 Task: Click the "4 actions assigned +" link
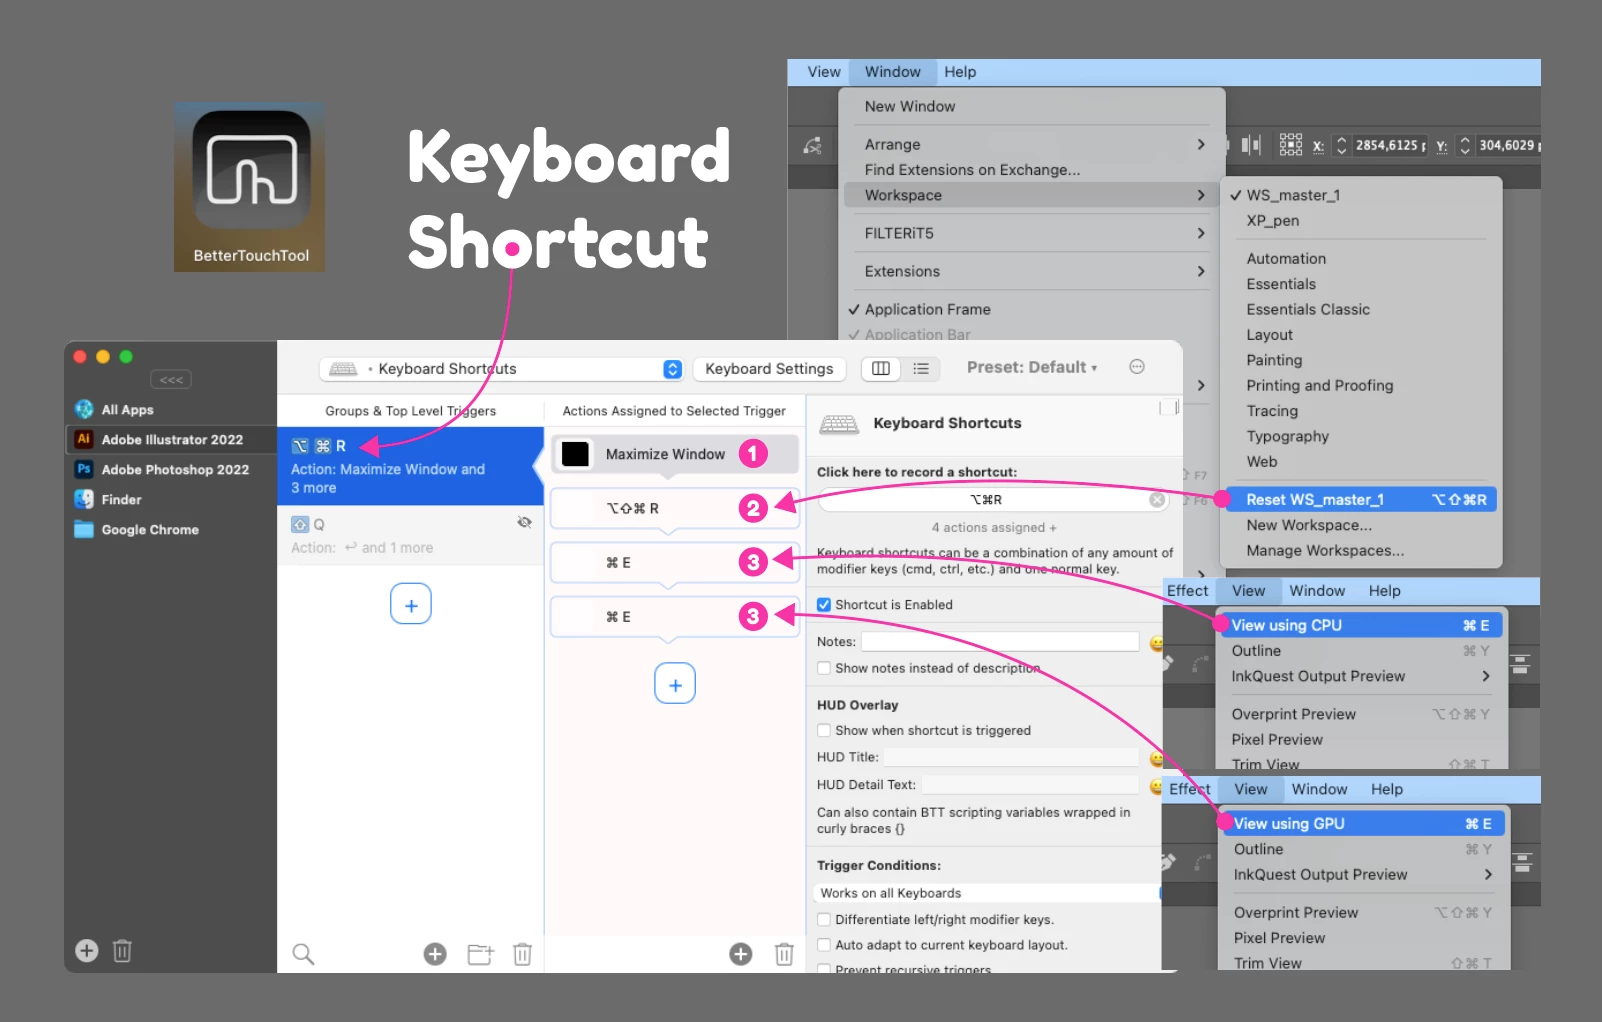click(994, 527)
